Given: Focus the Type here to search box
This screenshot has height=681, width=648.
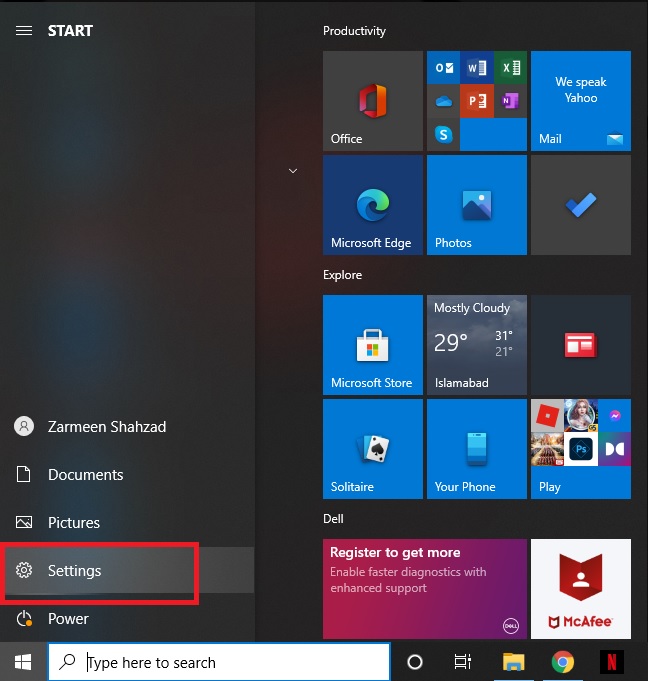Looking at the screenshot, I should pos(219,662).
